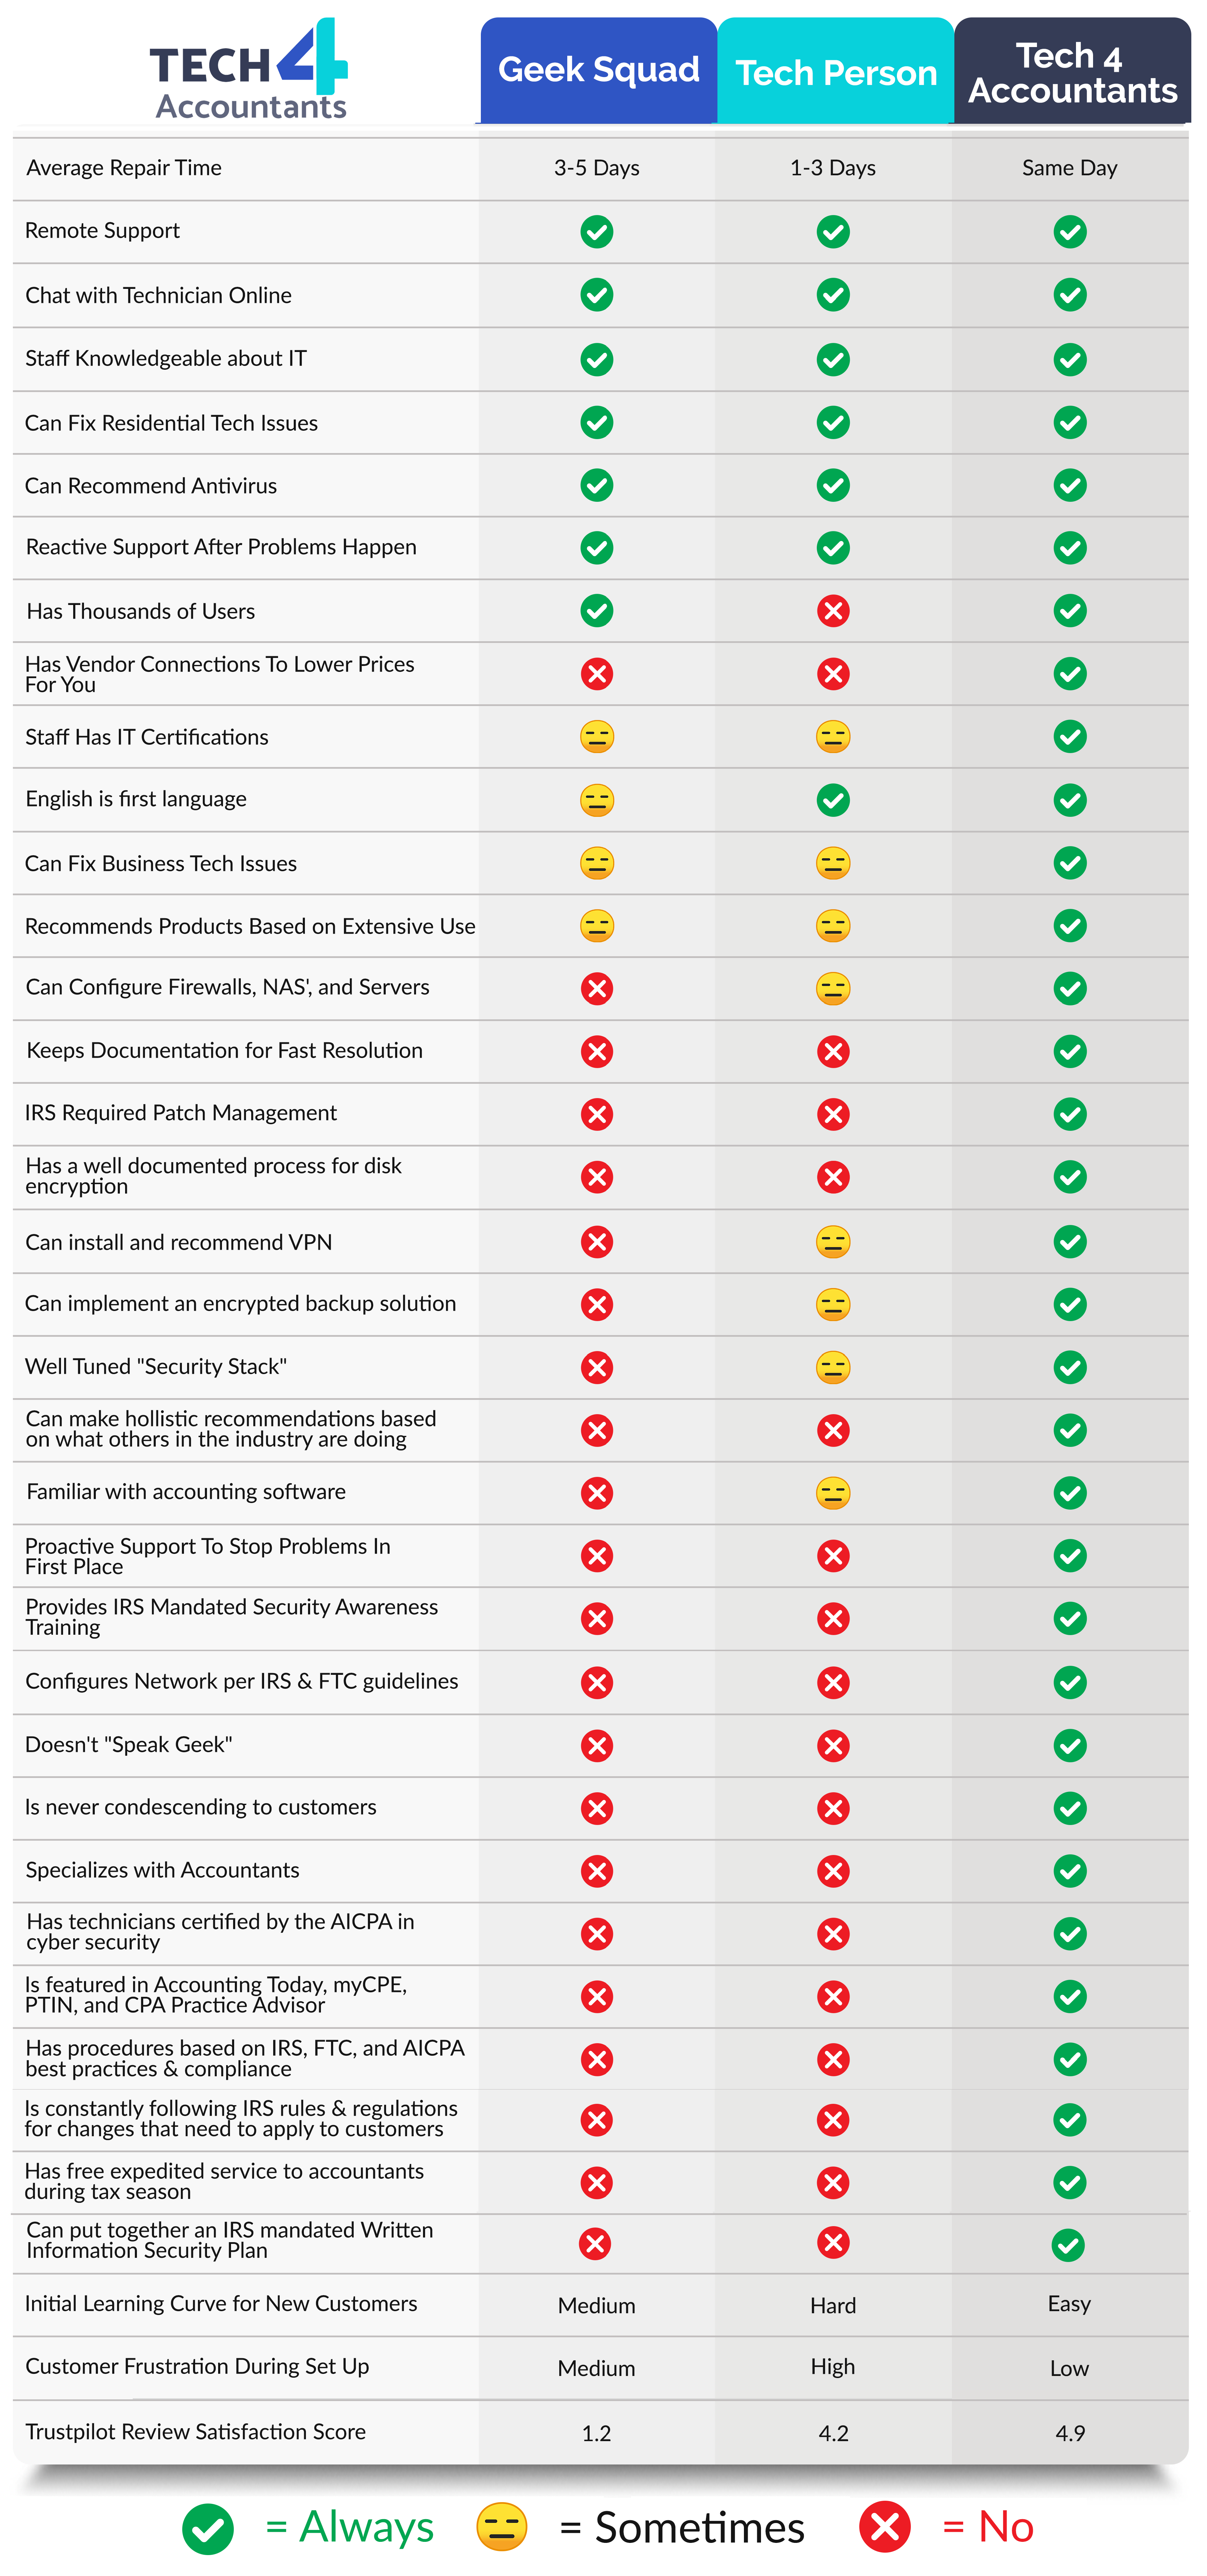
Task: Select the Geek Squad column header
Action: click(x=598, y=70)
